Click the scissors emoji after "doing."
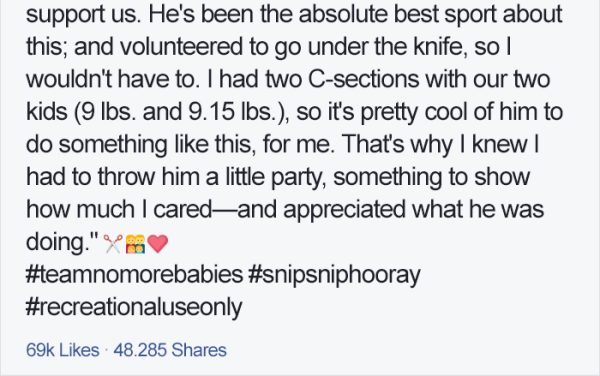Viewport: 600px width, 376px height. [113, 244]
